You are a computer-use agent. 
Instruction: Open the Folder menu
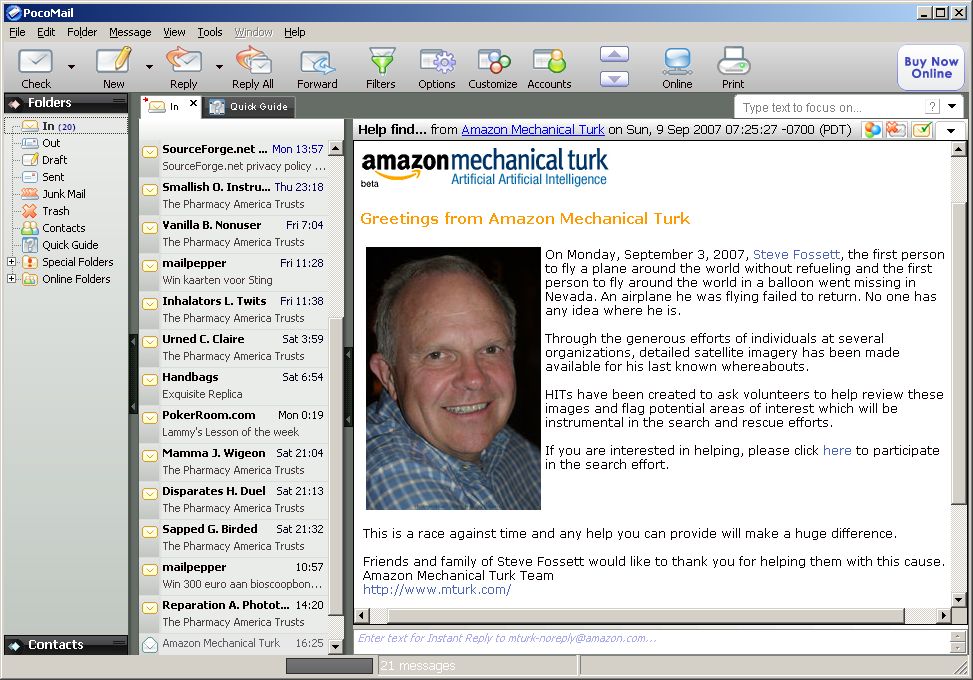tap(82, 32)
